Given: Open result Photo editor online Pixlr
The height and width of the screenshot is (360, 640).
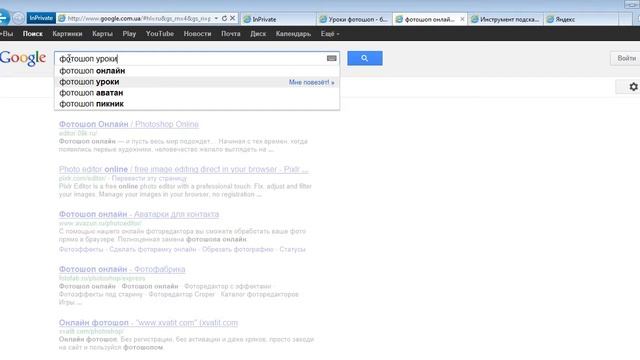Looking at the screenshot, I should click(183, 169).
